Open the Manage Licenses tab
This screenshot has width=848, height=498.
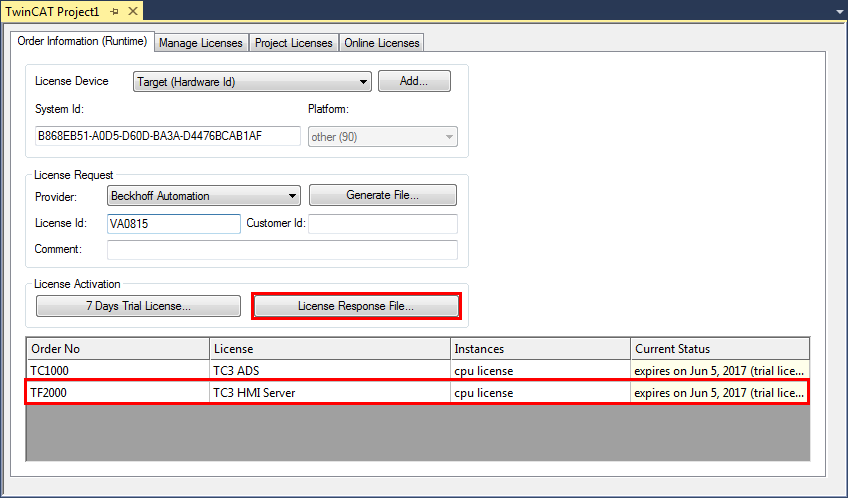pyautogui.click(x=201, y=43)
